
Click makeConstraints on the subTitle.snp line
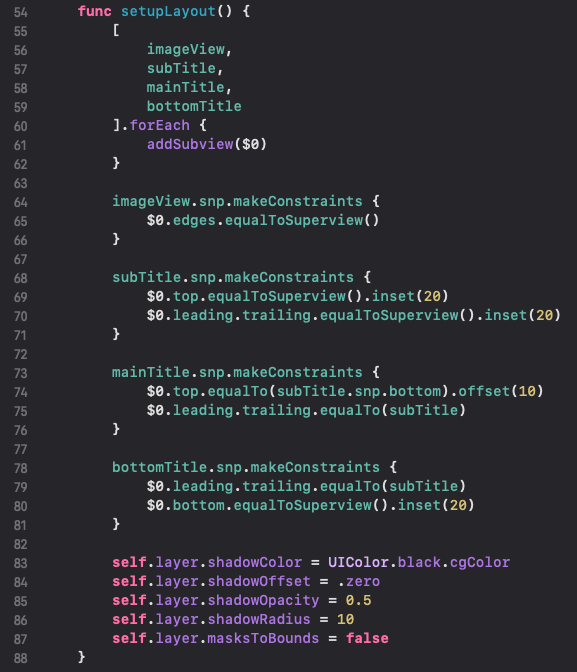[289, 277]
